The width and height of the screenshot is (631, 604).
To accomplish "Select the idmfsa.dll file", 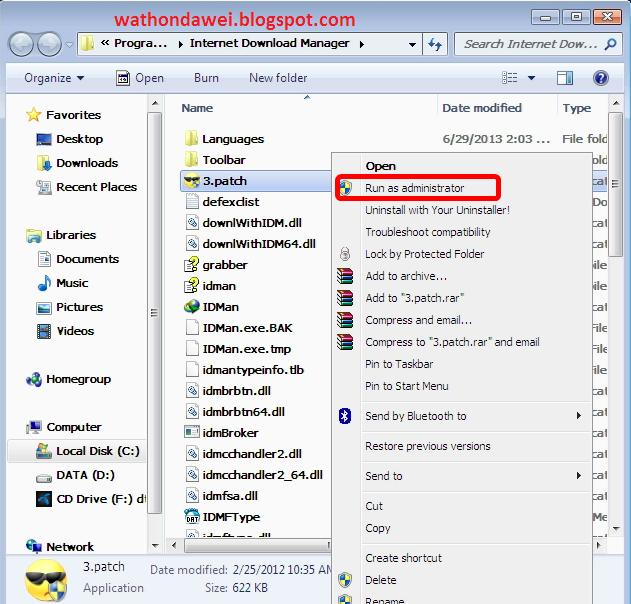I will pyautogui.click(x=230, y=496).
